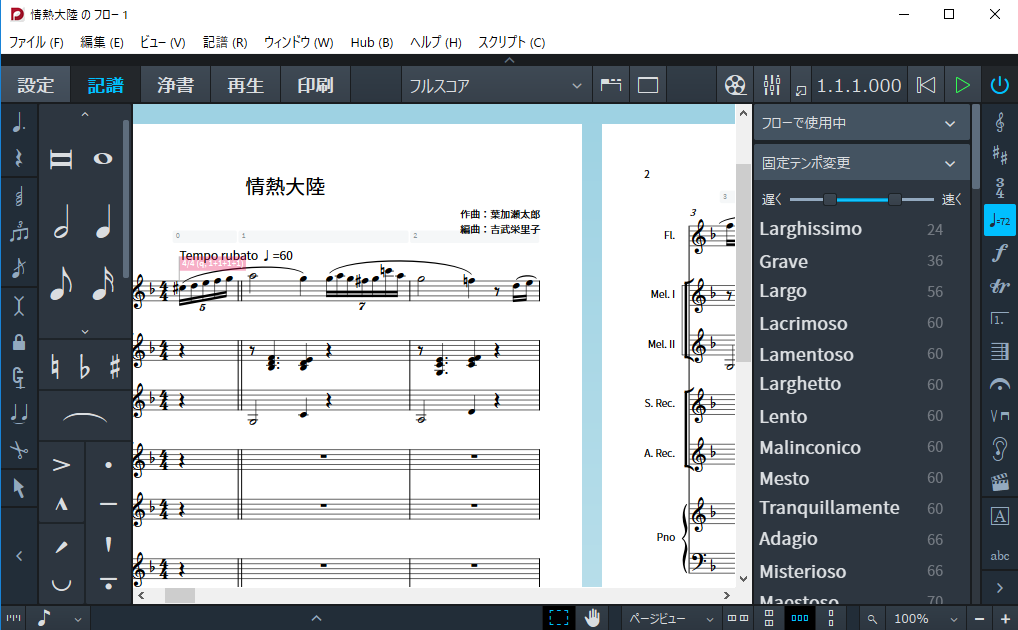Open the ファイル (F) menu
1018x630 pixels.
[x=36, y=42]
